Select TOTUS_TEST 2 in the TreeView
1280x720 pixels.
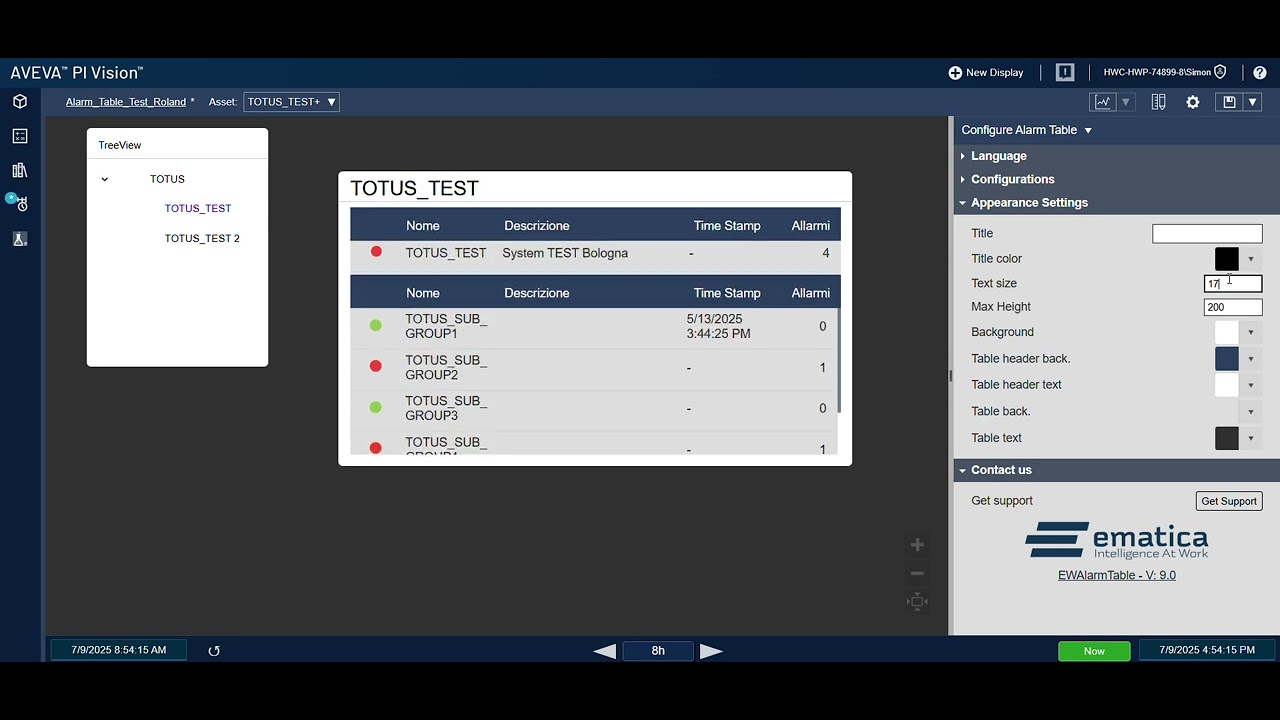[x=202, y=238]
